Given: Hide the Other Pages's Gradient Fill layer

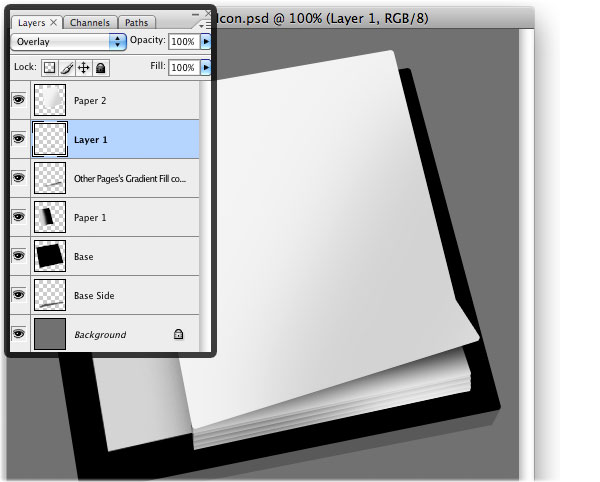Looking at the screenshot, I should coord(19,178).
